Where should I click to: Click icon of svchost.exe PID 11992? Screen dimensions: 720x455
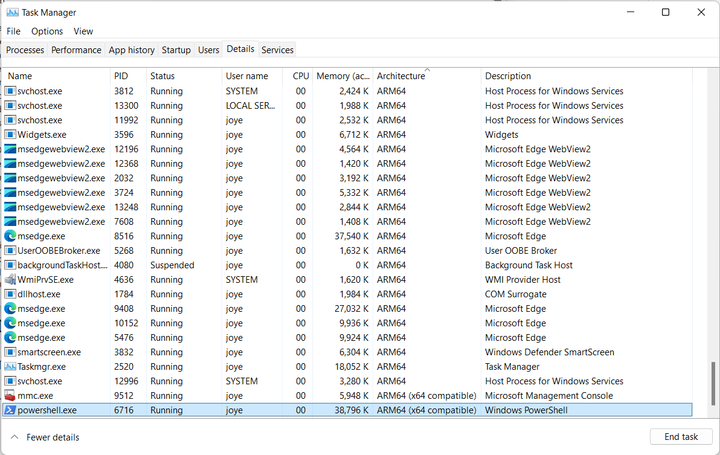point(10,120)
